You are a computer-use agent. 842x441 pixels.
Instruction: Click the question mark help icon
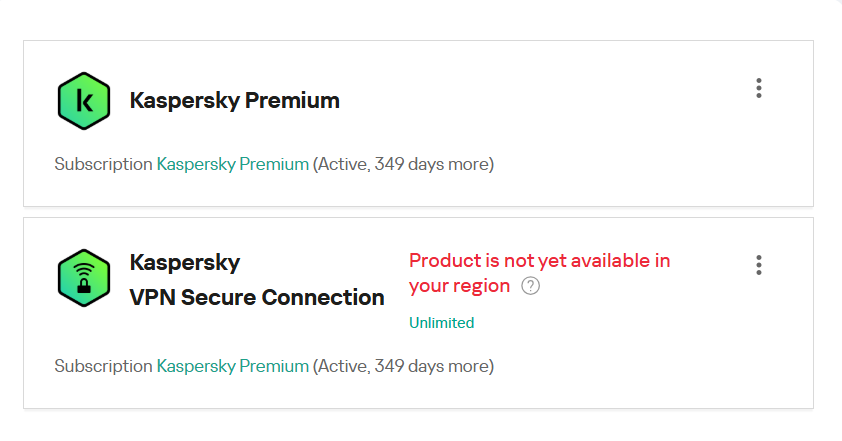point(531,286)
